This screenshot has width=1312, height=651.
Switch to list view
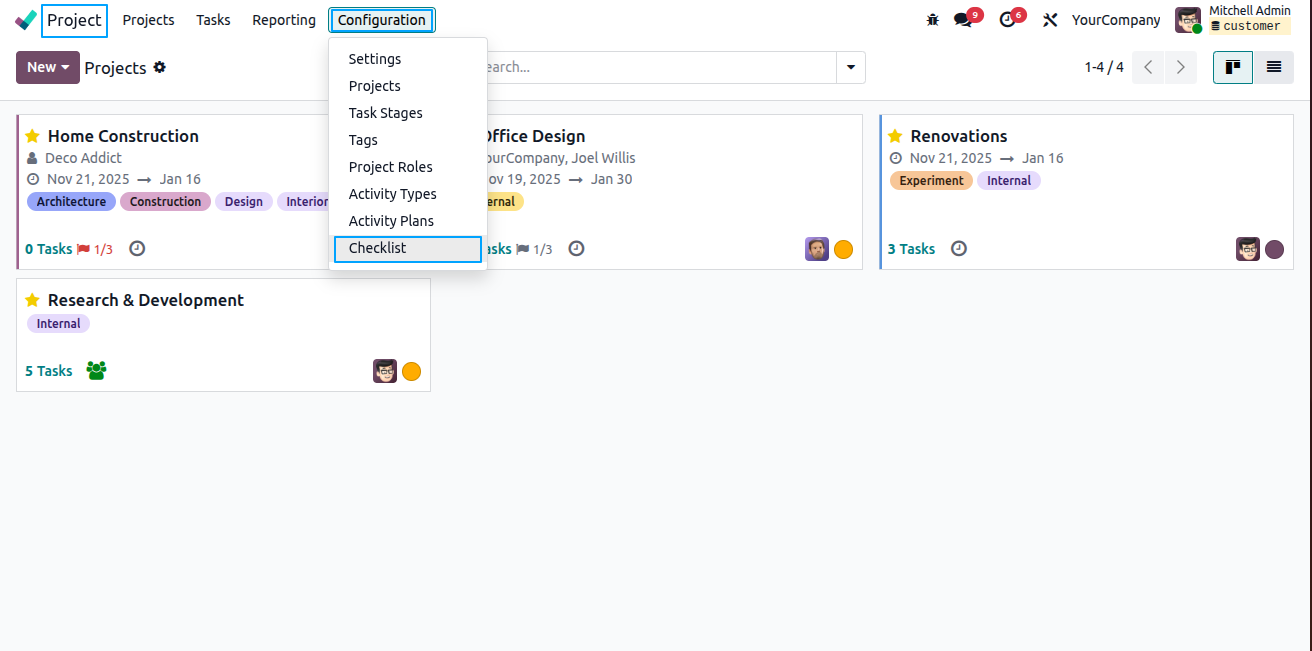click(x=1273, y=67)
